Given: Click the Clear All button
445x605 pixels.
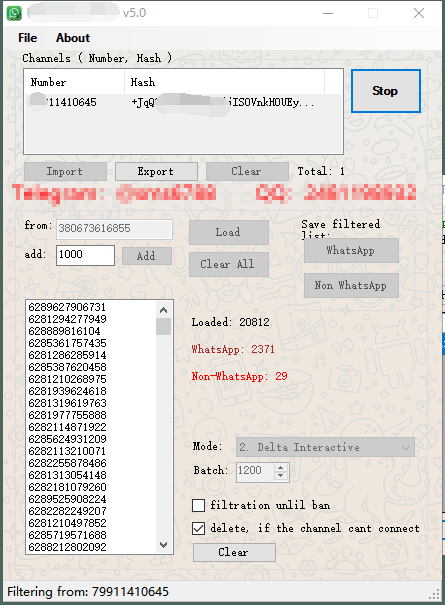Looking at the screenshot, I should (x=228, y=264).
